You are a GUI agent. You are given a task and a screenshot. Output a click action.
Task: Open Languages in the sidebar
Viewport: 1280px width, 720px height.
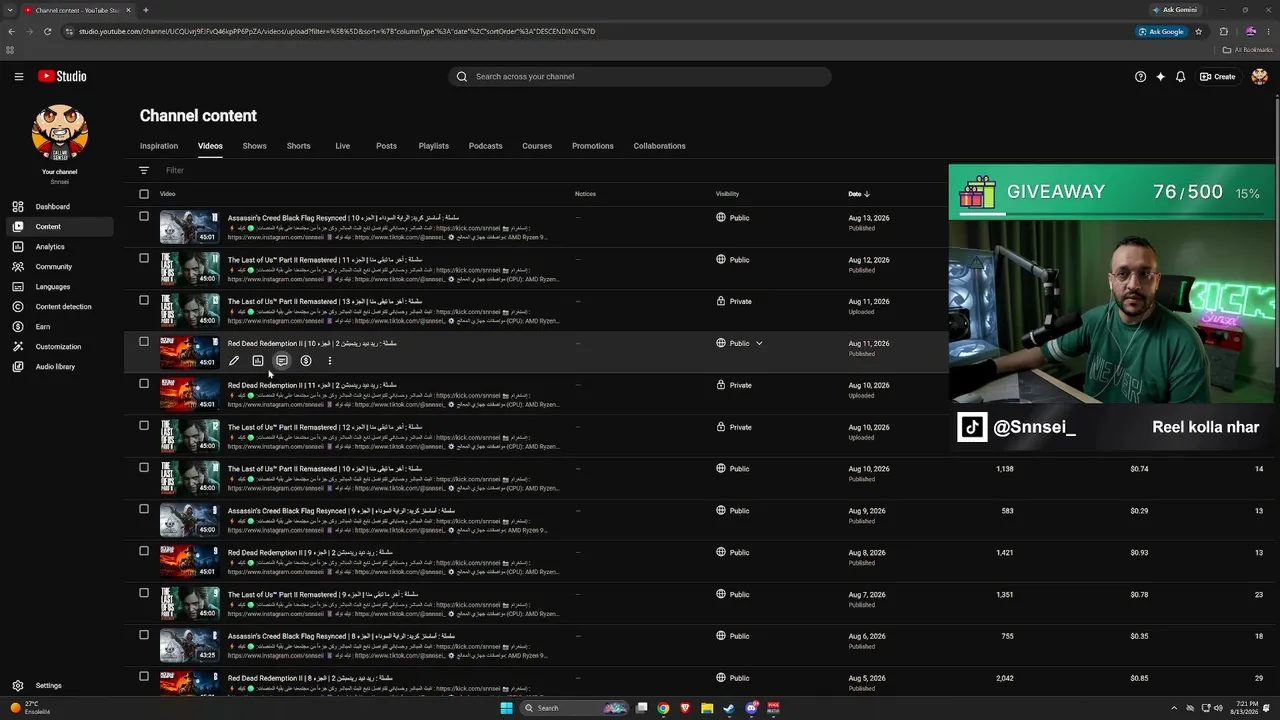(60, 287)
